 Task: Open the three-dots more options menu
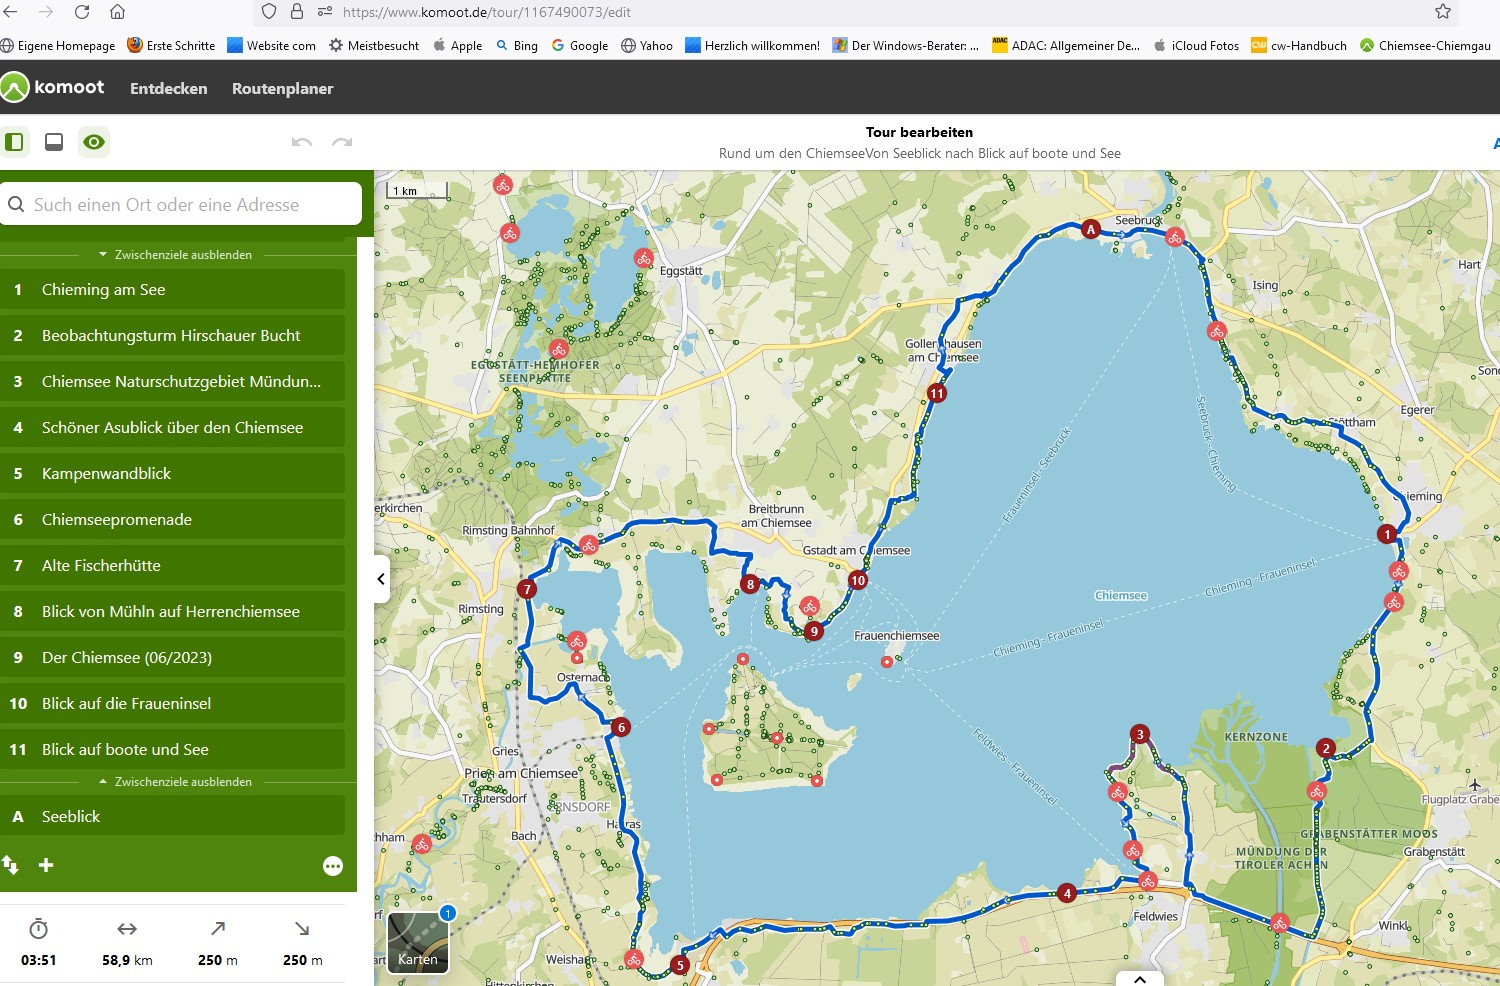click(333, 866)
